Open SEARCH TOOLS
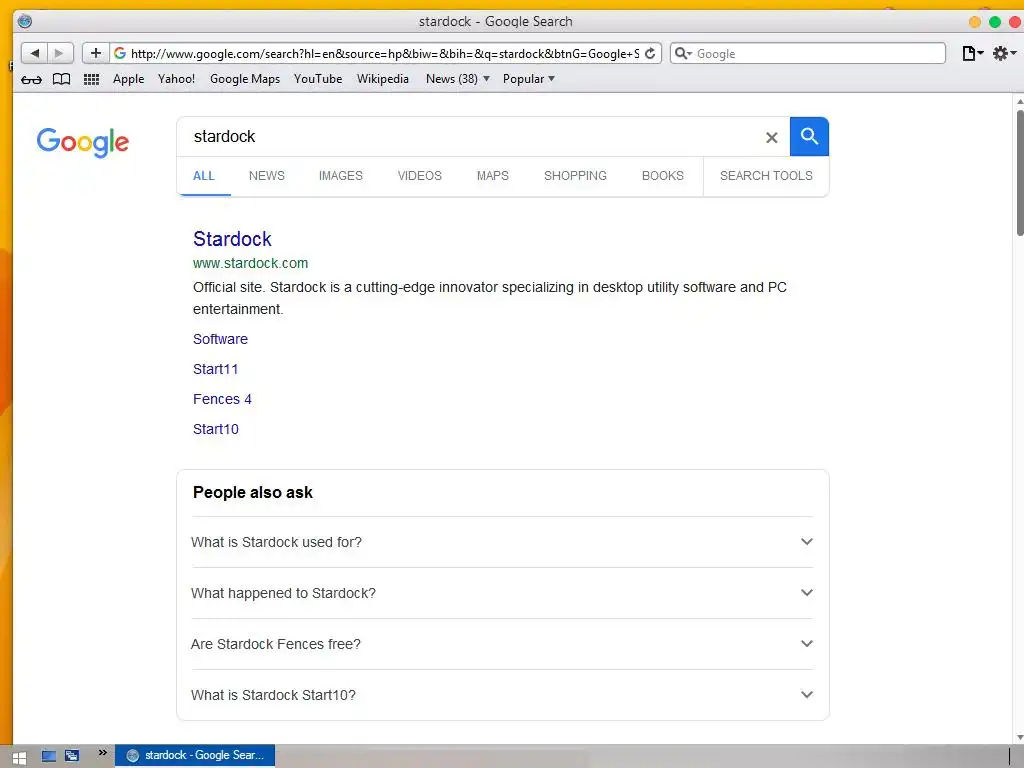This screenshot has height=768, width=1024. (x=767, y=176)
